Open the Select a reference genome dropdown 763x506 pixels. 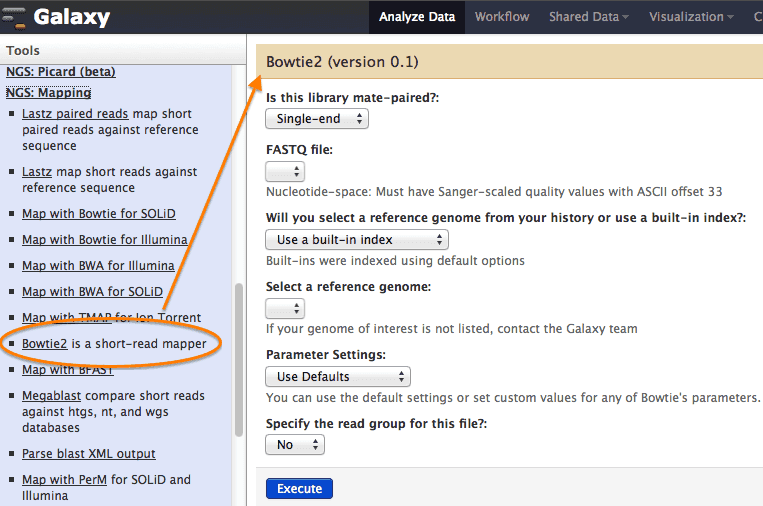[x=285, y=308]
